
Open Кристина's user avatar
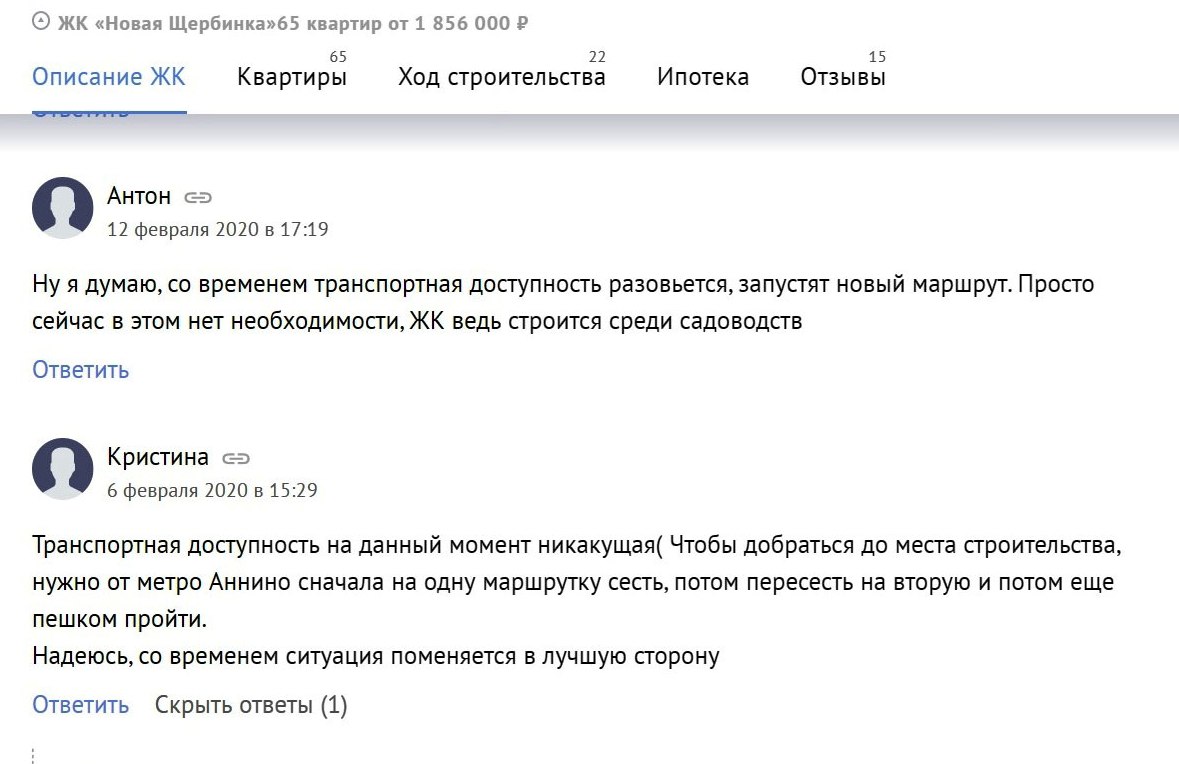[x=62, y=468]
